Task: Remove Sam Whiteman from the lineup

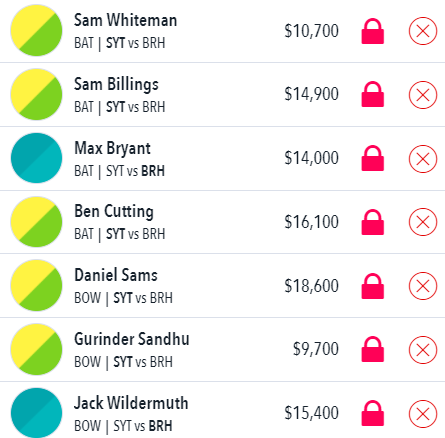Action: [423, 31]
